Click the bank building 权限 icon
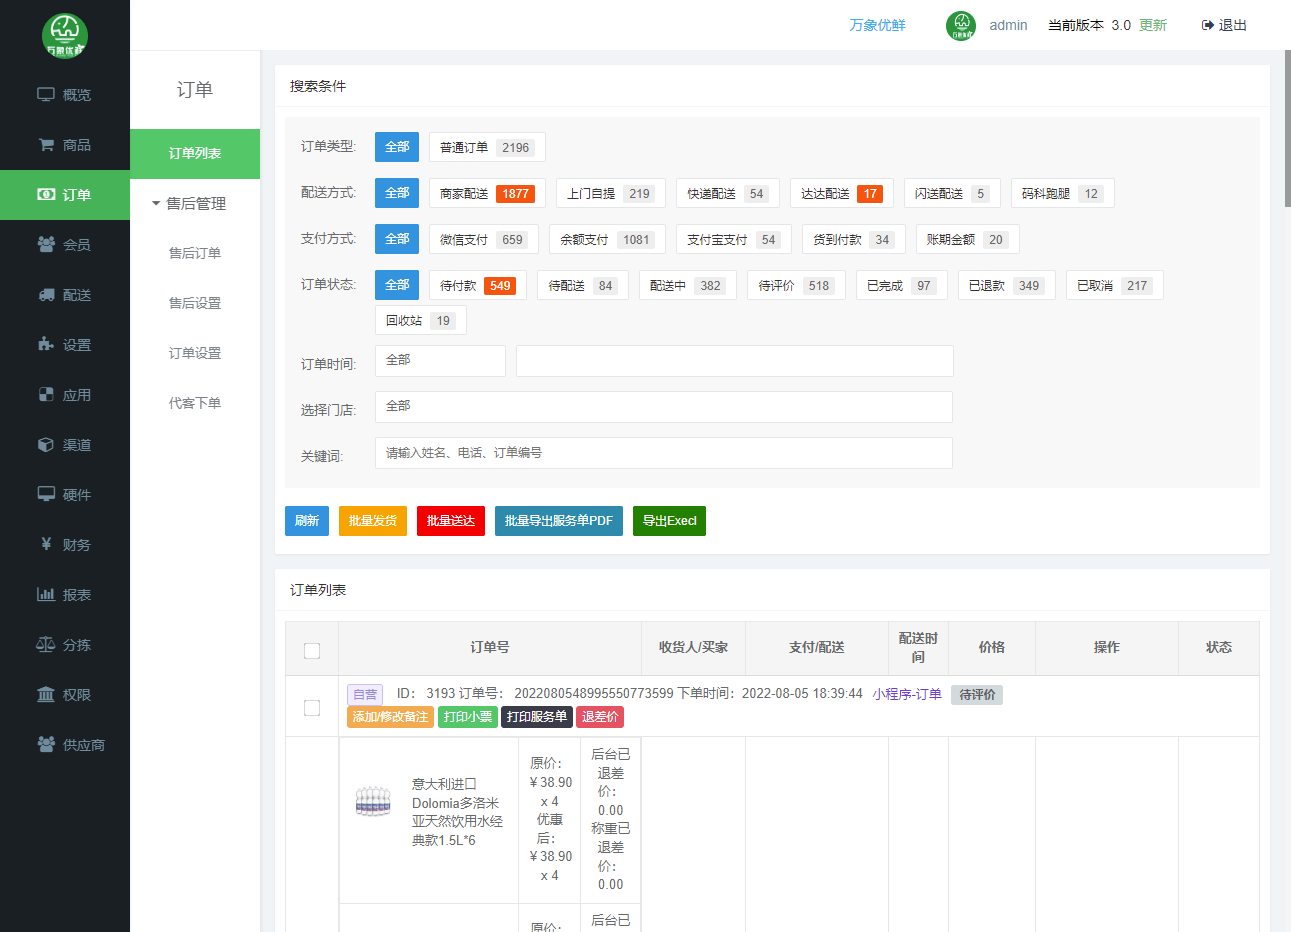1291x932 pixels. click(46, 695)
